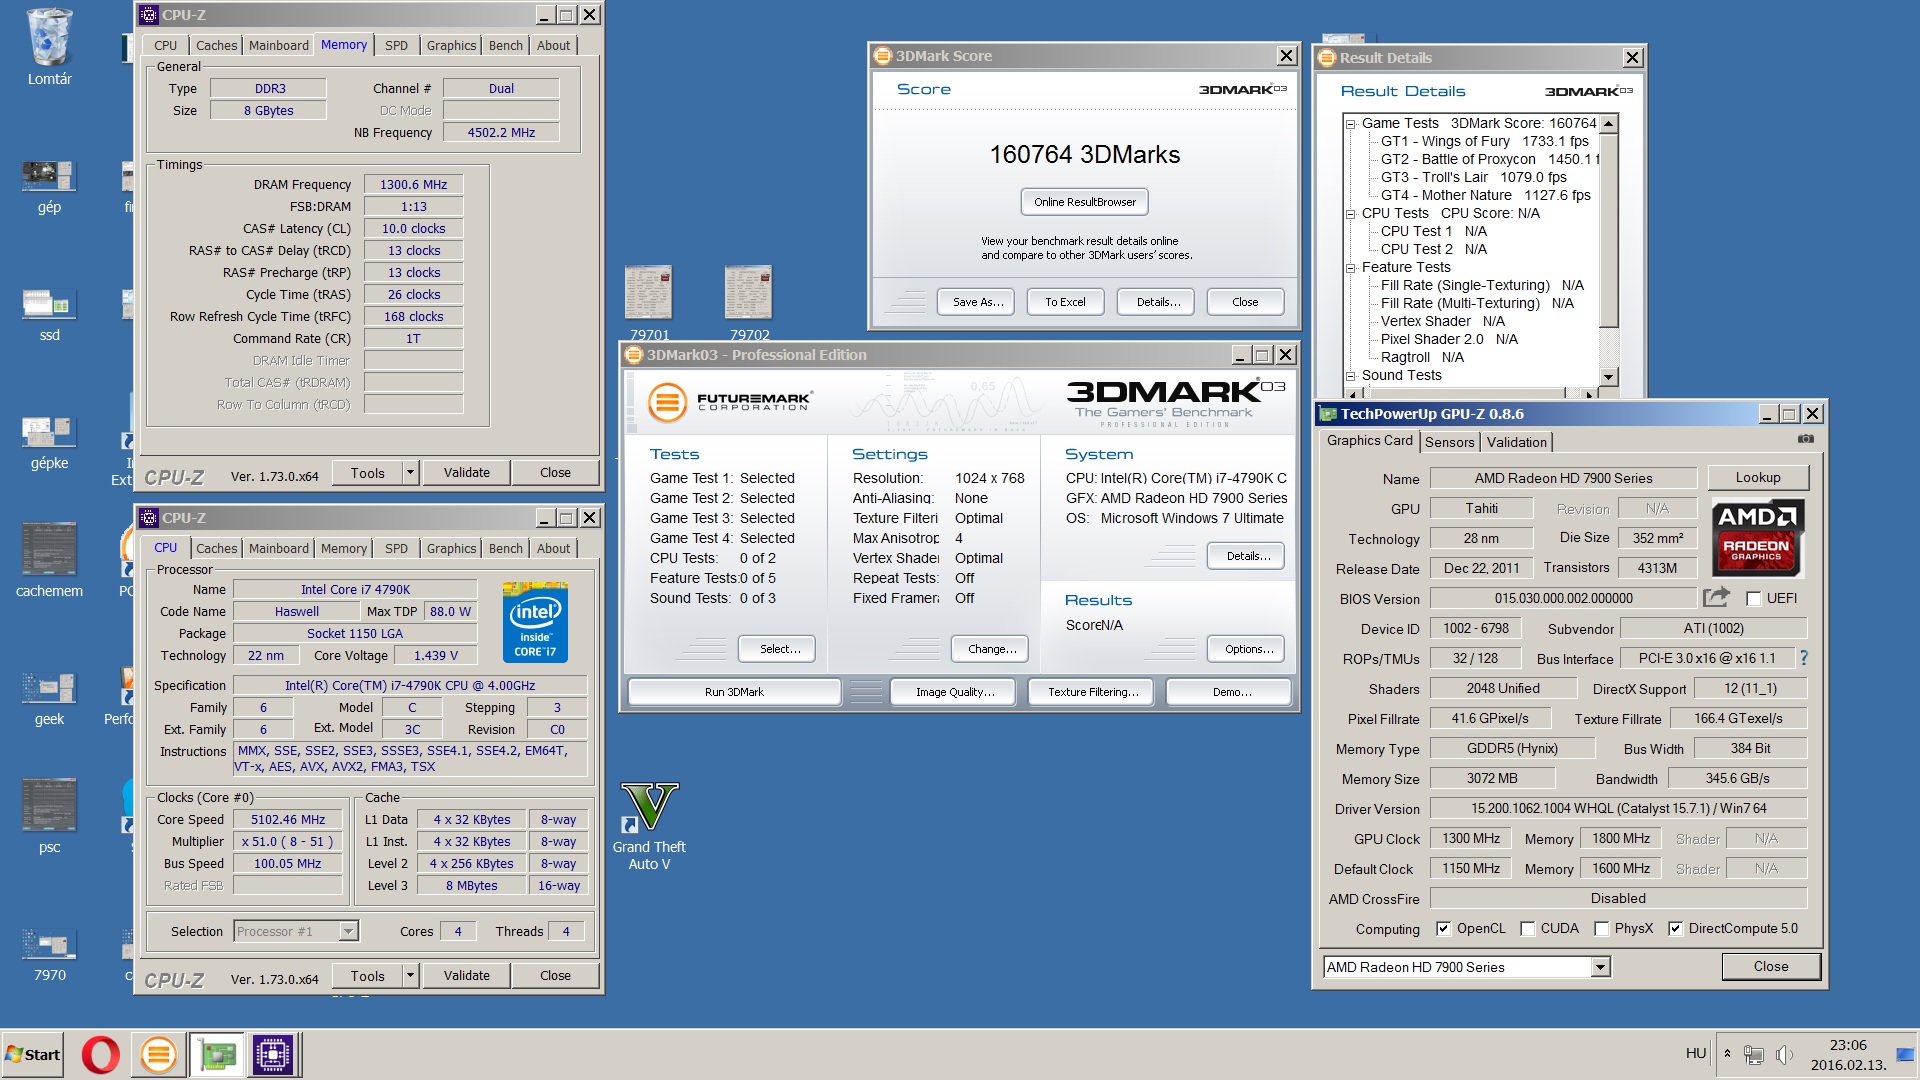This screenshot has width=1920, height=1080.
Task: Click the GPU-Z screenshot camera icon
Action: 1805,439
